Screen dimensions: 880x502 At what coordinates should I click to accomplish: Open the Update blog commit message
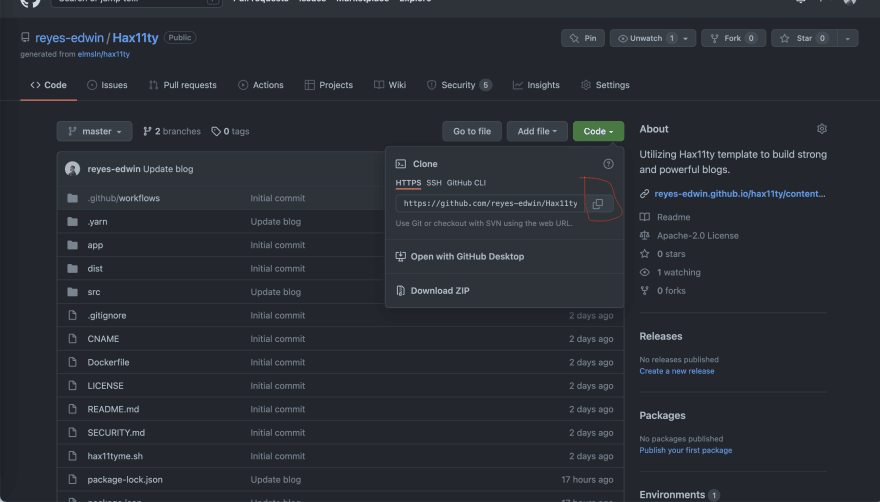pyautogui.click(x=168, y=169)
